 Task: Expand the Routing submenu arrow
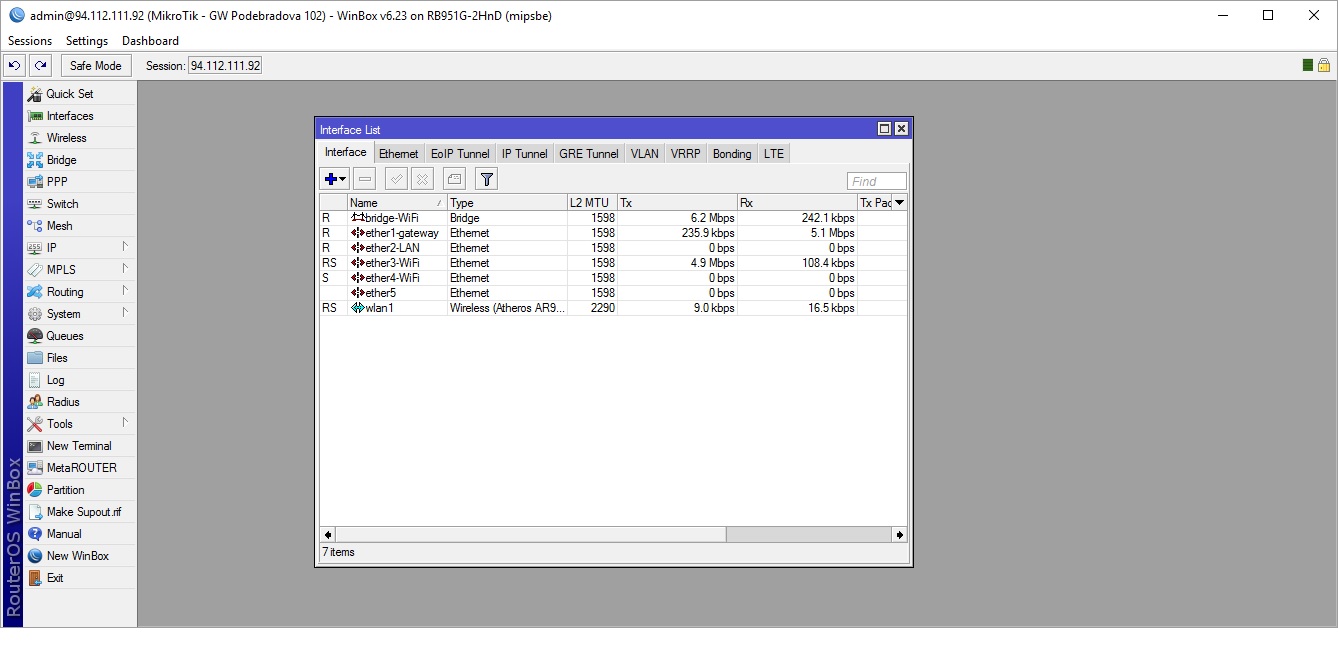click(125, 291)
